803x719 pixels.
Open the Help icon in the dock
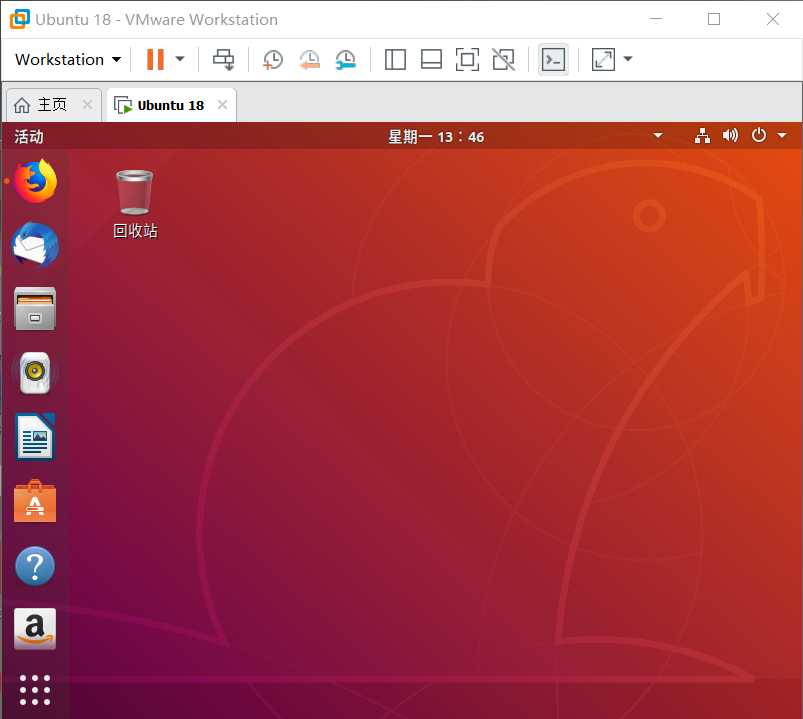(35, 566)
